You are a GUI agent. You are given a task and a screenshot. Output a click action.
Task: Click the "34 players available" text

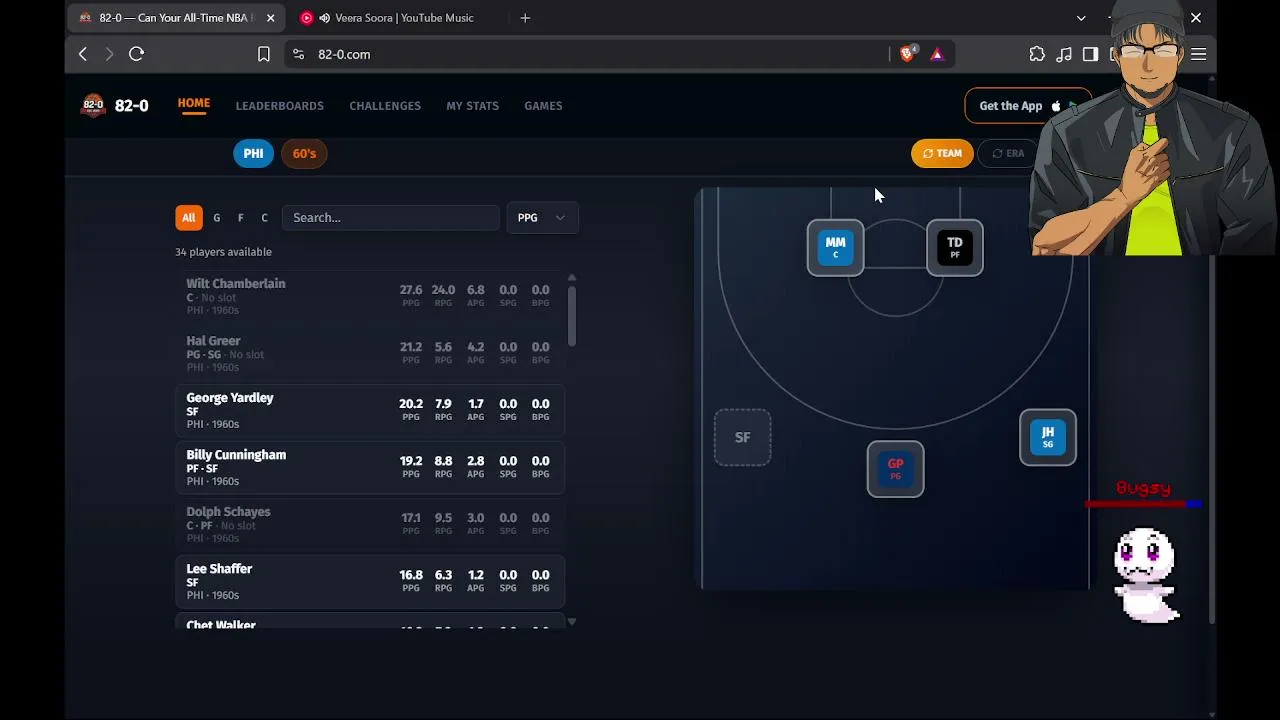point(223,252)
